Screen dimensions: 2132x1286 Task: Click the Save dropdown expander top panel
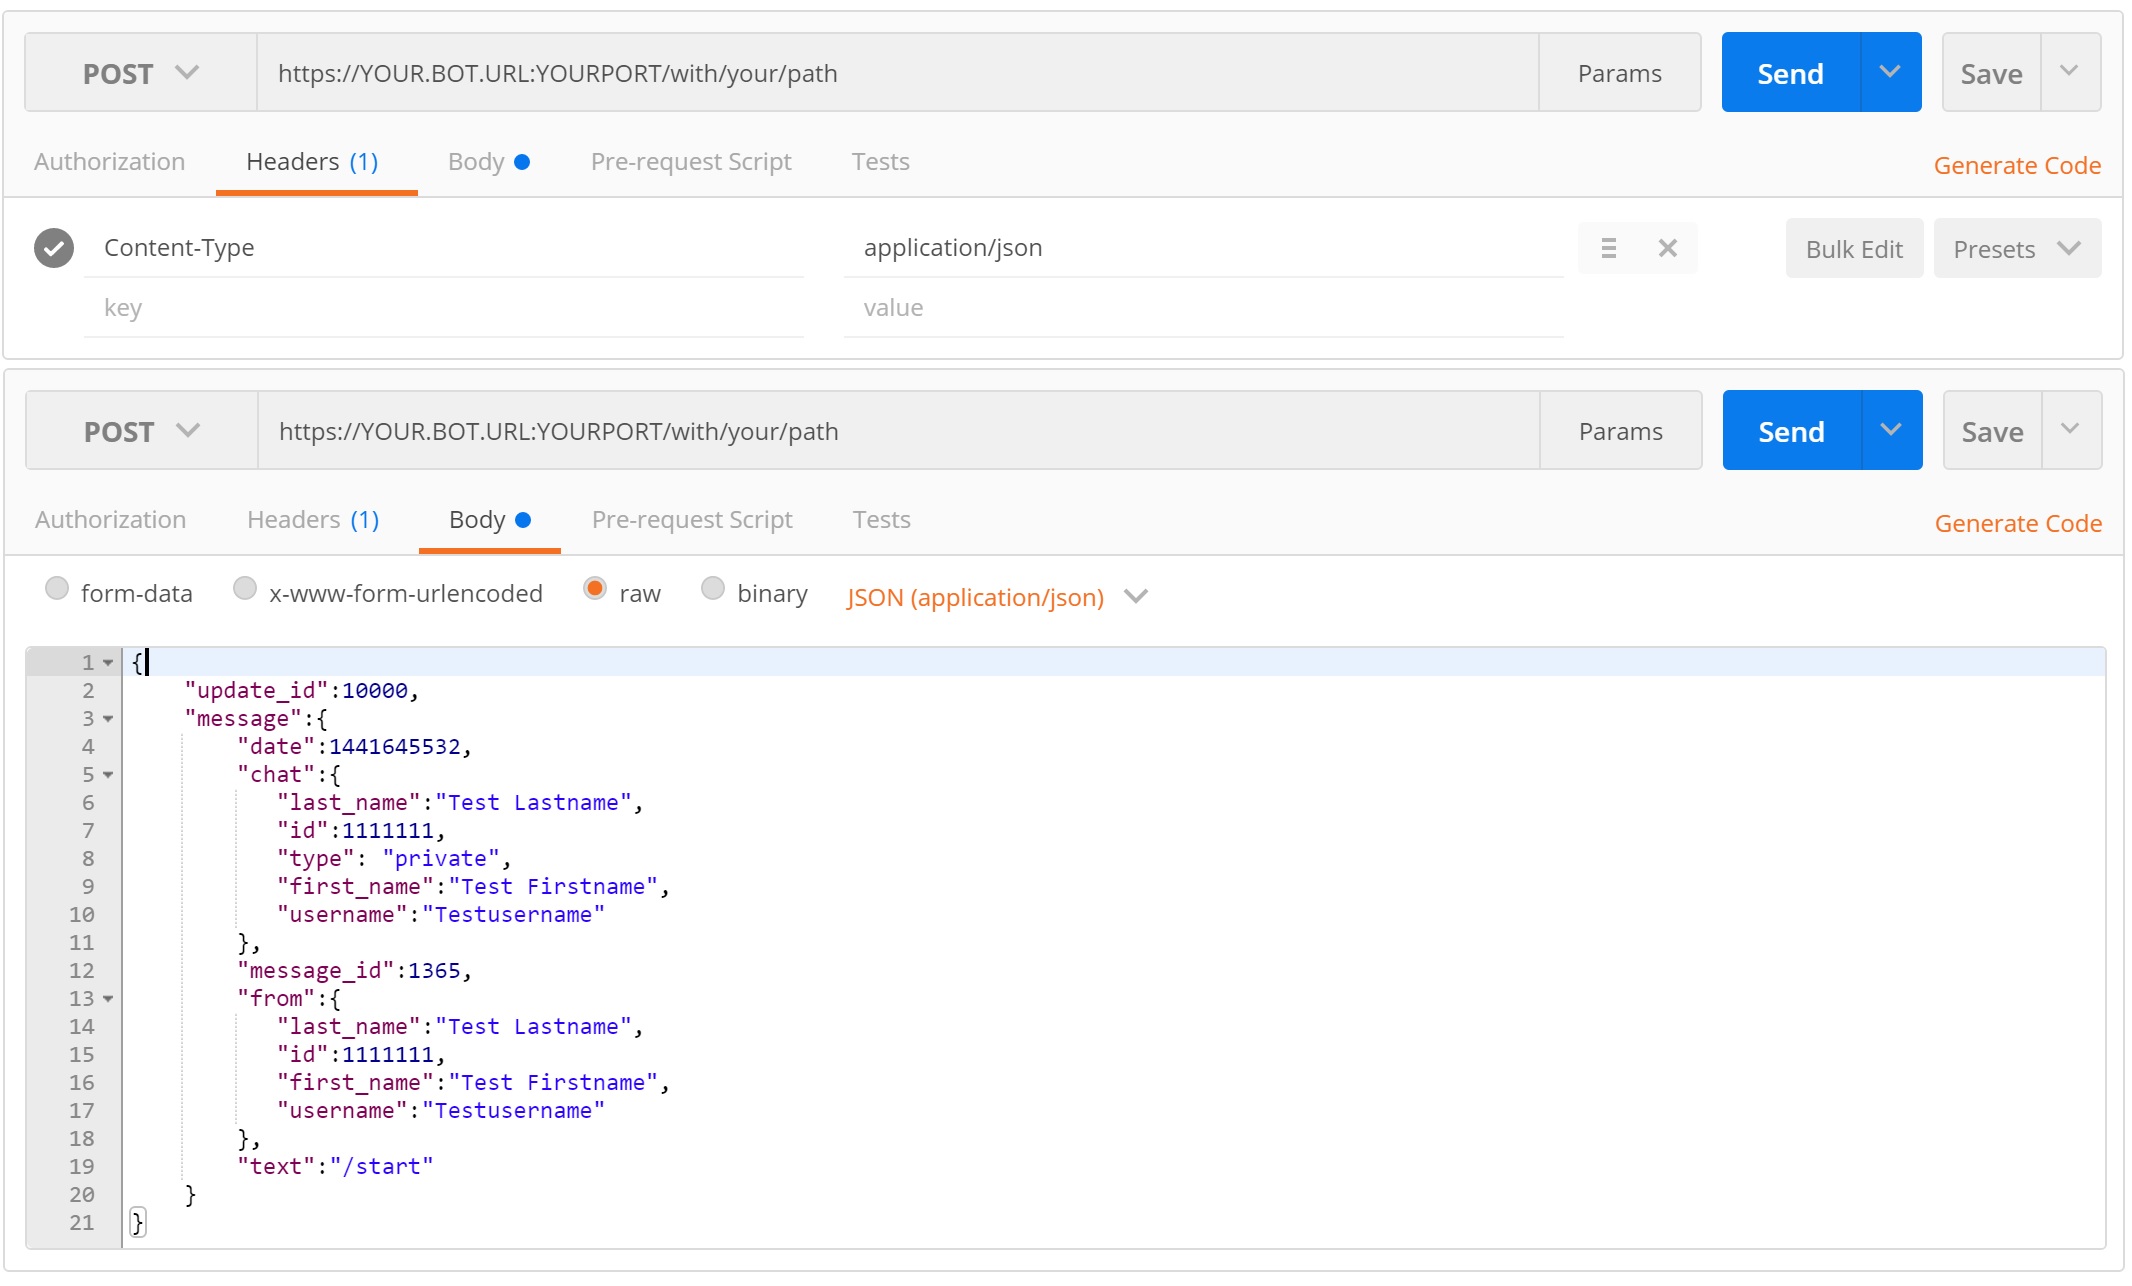point(2067,73)
